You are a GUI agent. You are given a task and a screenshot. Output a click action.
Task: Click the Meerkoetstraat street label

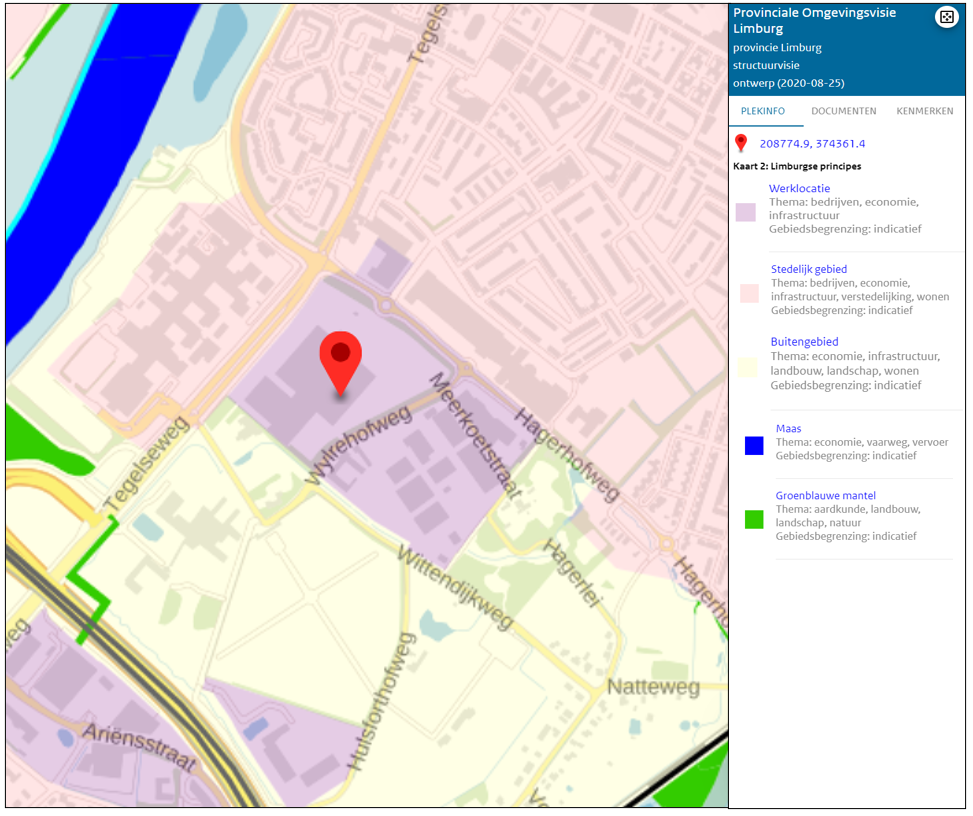(475, 435)
